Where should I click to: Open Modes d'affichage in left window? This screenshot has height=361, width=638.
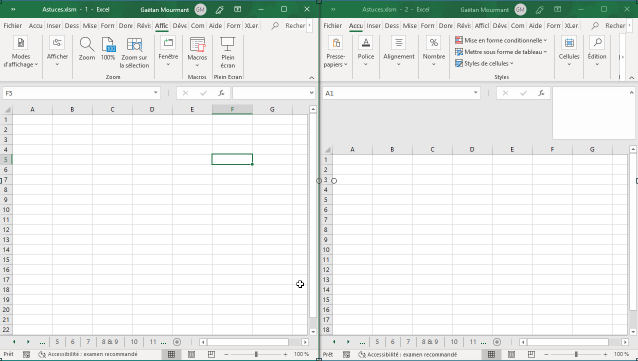[x=21, y=52]
